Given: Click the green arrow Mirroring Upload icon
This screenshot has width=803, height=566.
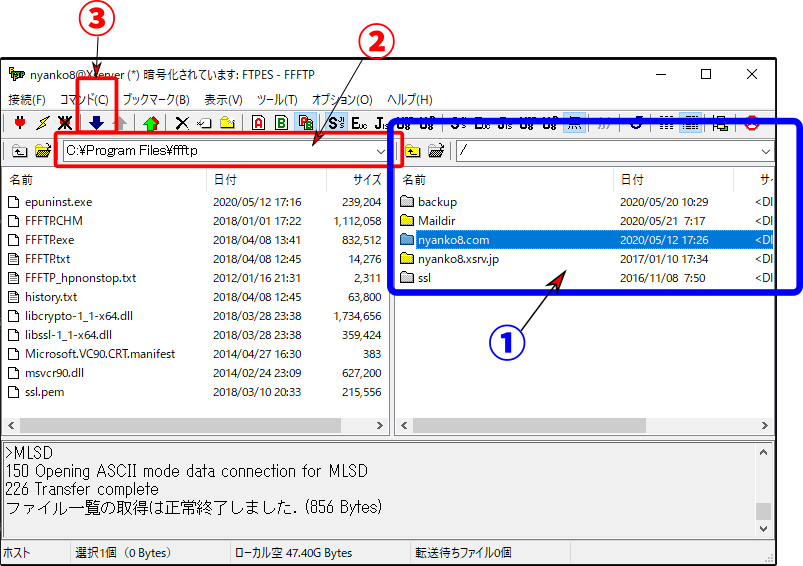Looking at the screenshot, I should [151, 123].
